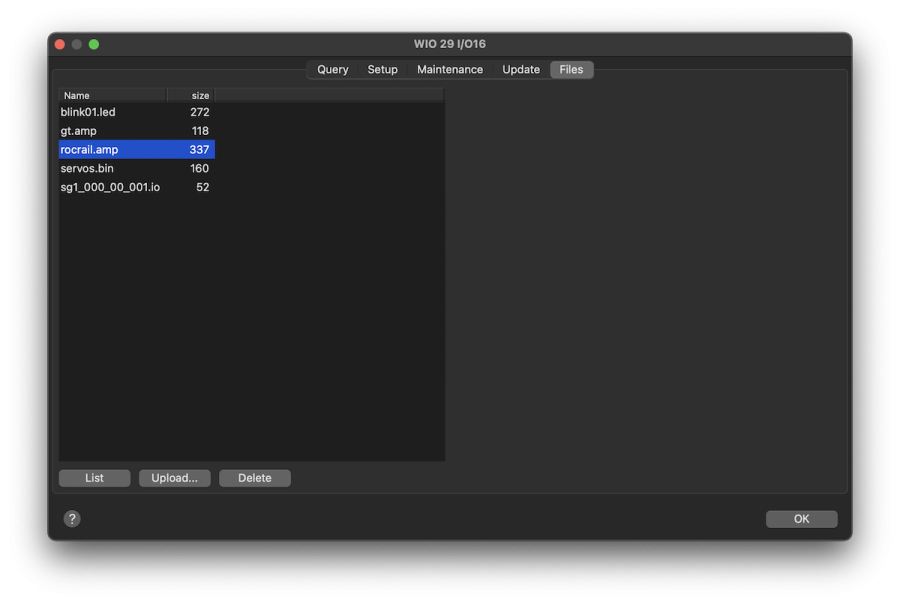This screenshot has height=603, width=900.
Task: Switch to the Query tab
Action: [332, 70]
